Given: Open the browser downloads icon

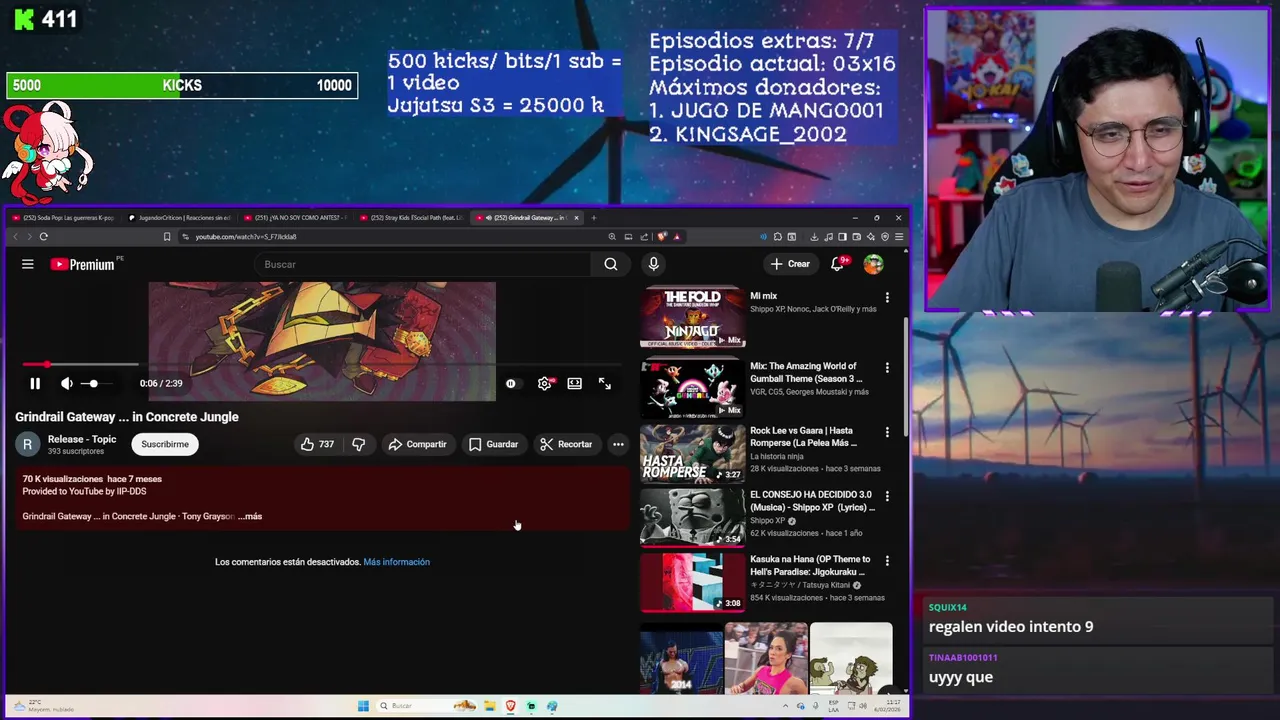Looking at the screenshot, I should pos(814,237).
